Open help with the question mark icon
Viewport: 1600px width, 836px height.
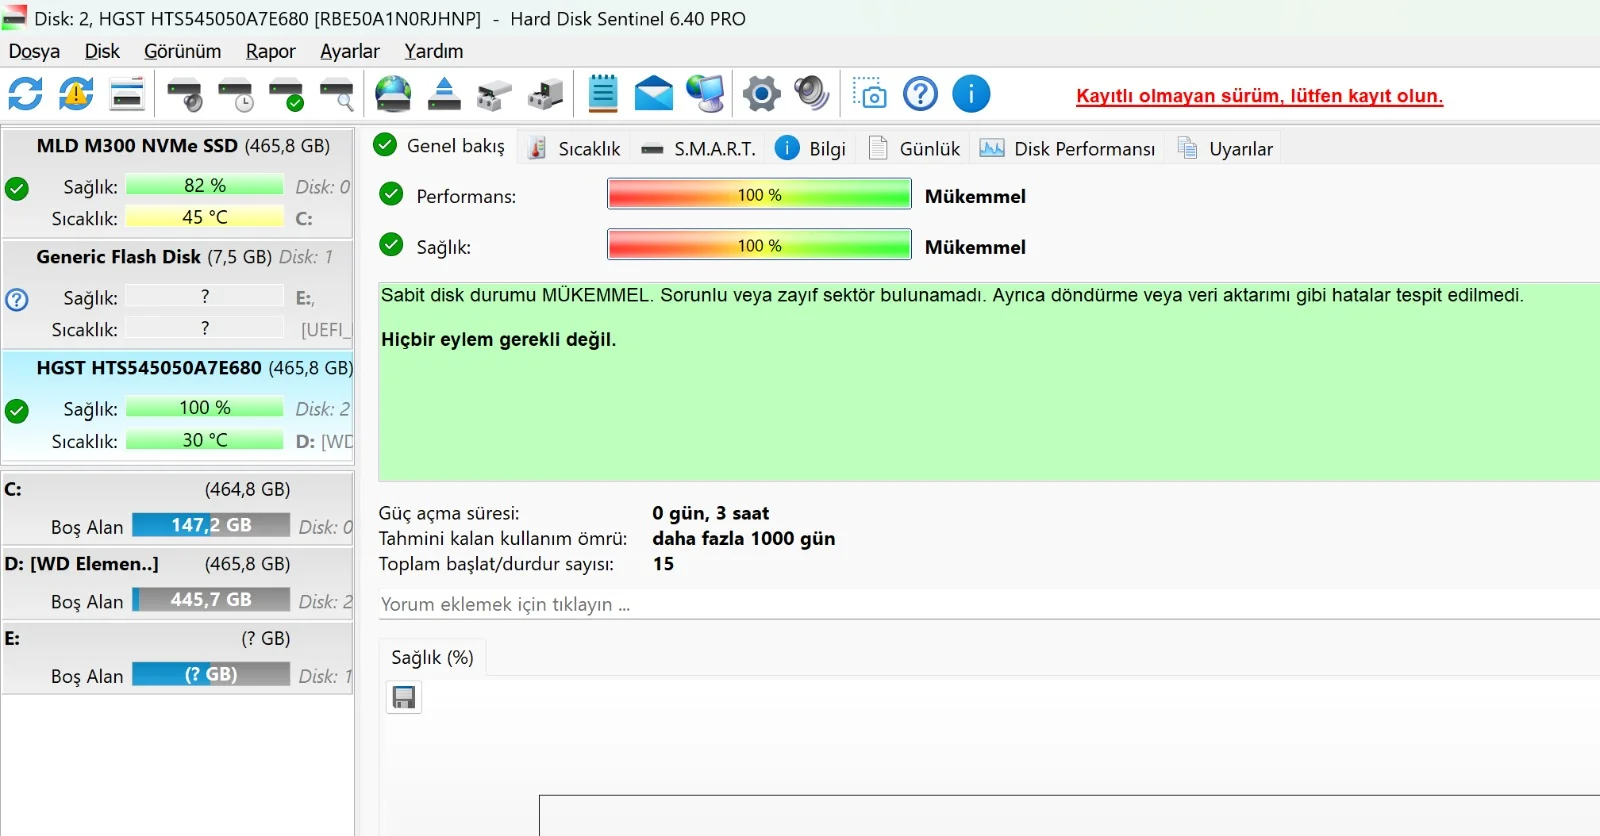(920, 94)
